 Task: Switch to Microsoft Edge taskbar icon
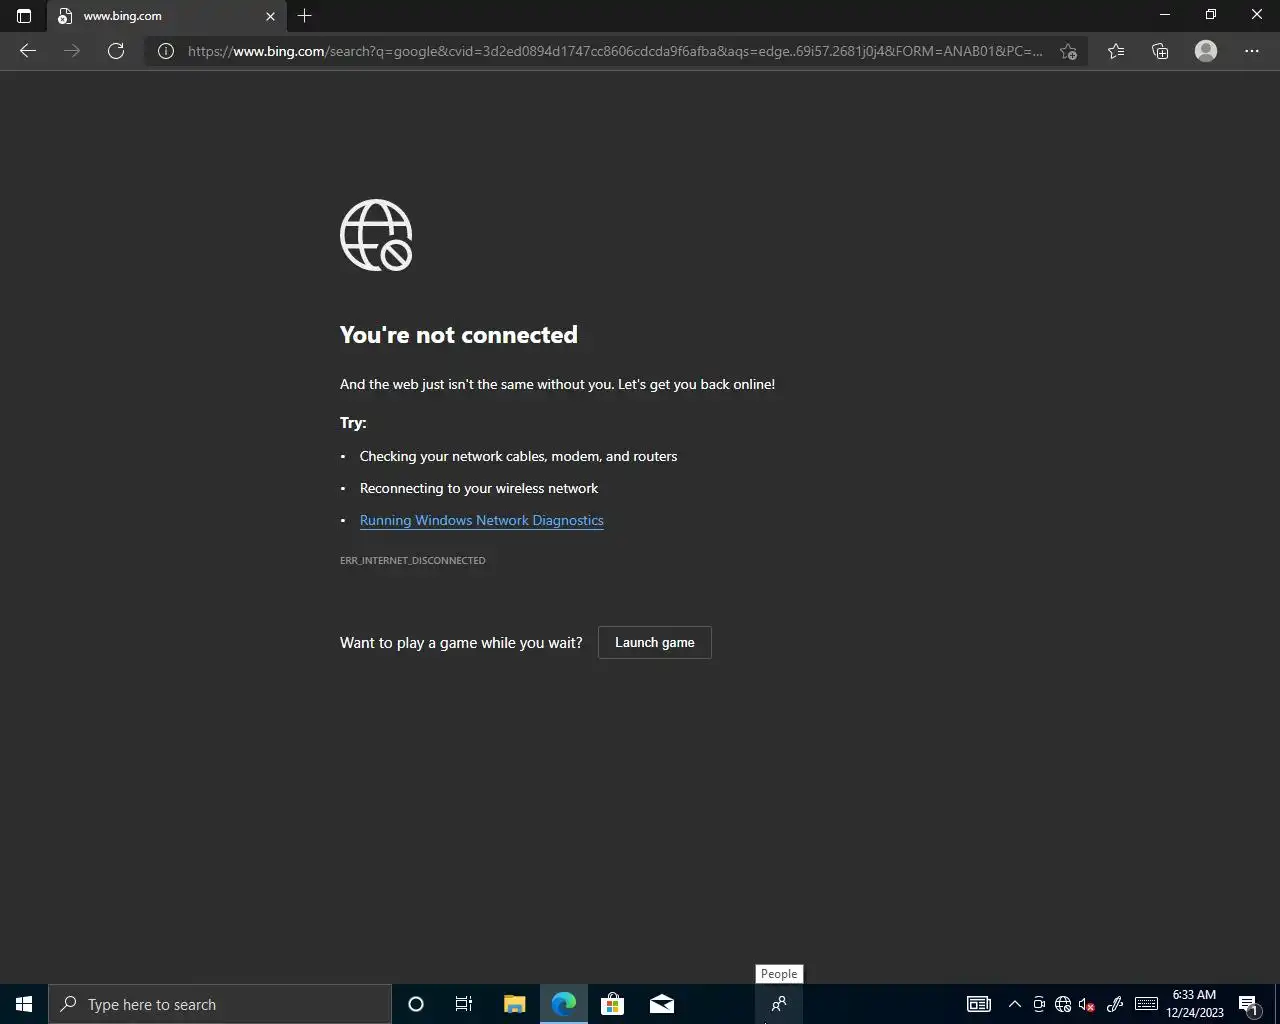pyautogui.click(x=564, y=1004)
